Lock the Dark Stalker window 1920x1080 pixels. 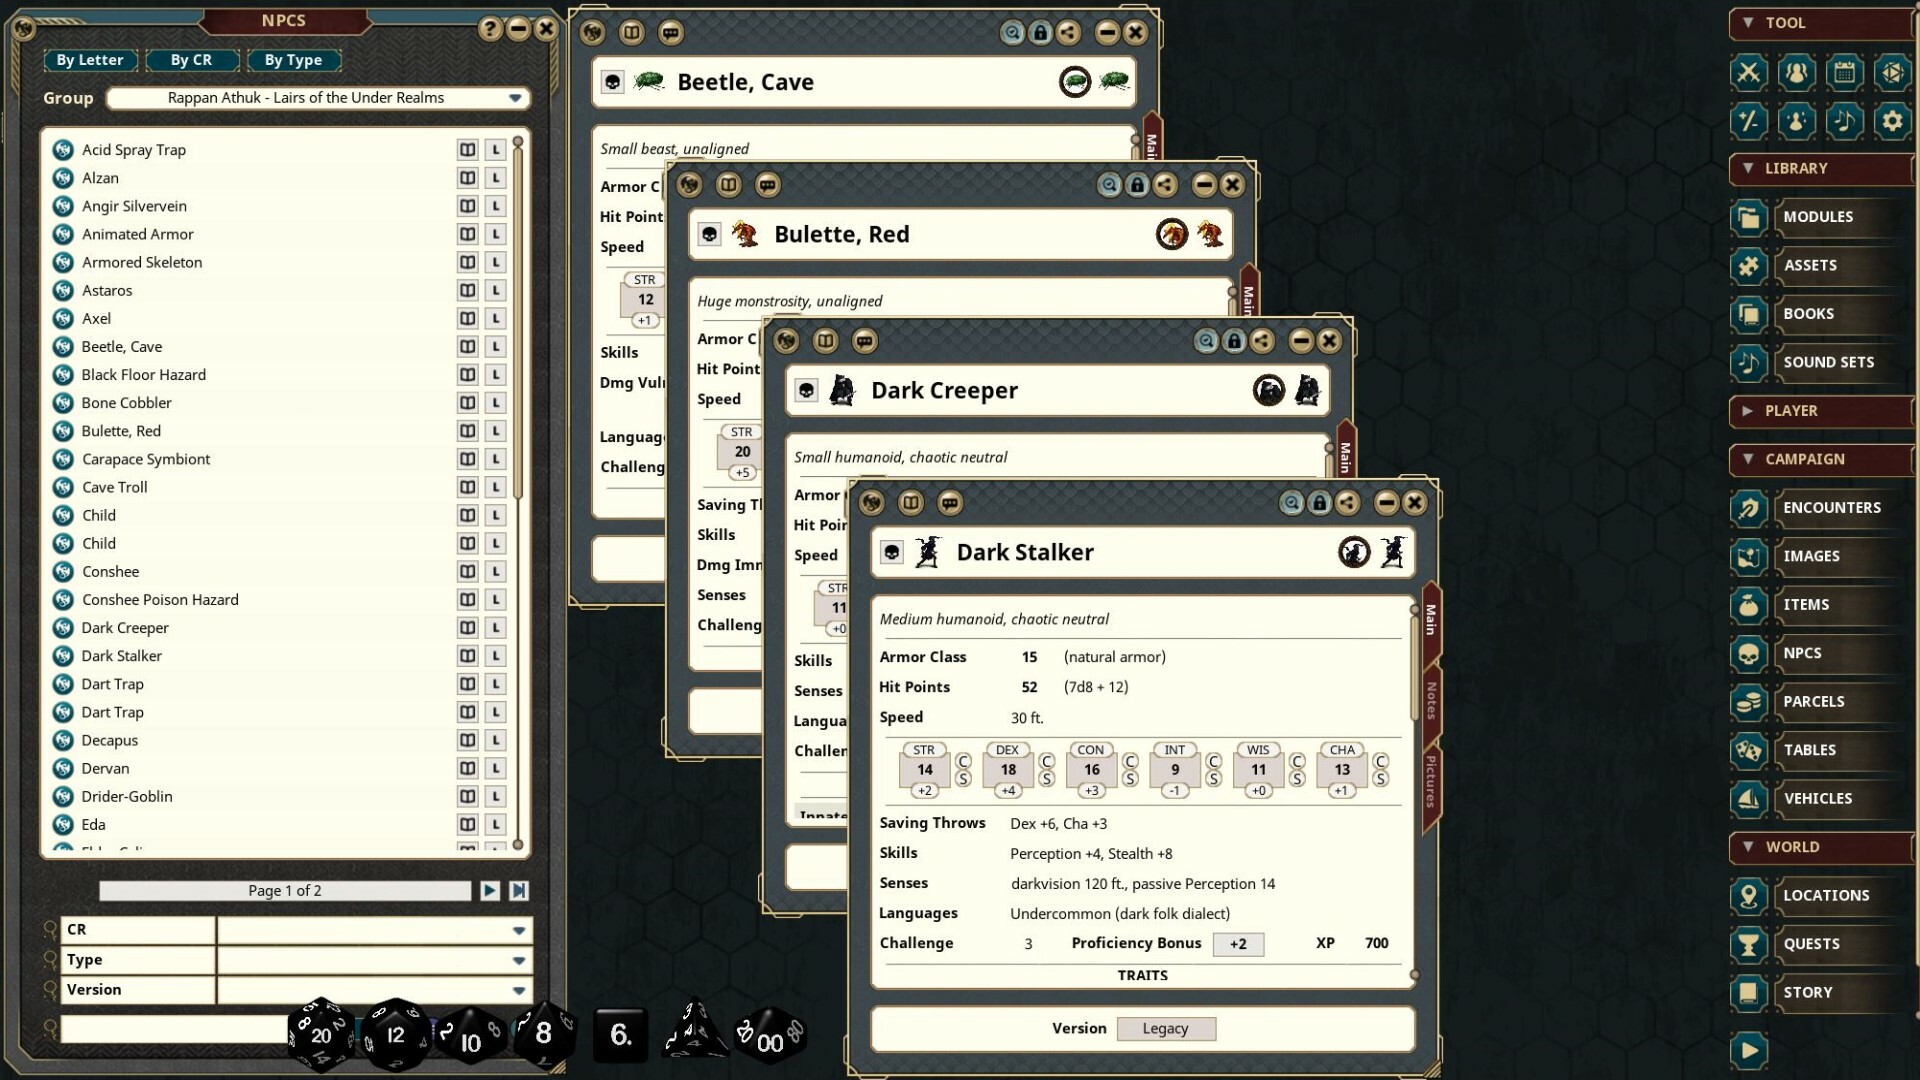tap(1320, 503)
